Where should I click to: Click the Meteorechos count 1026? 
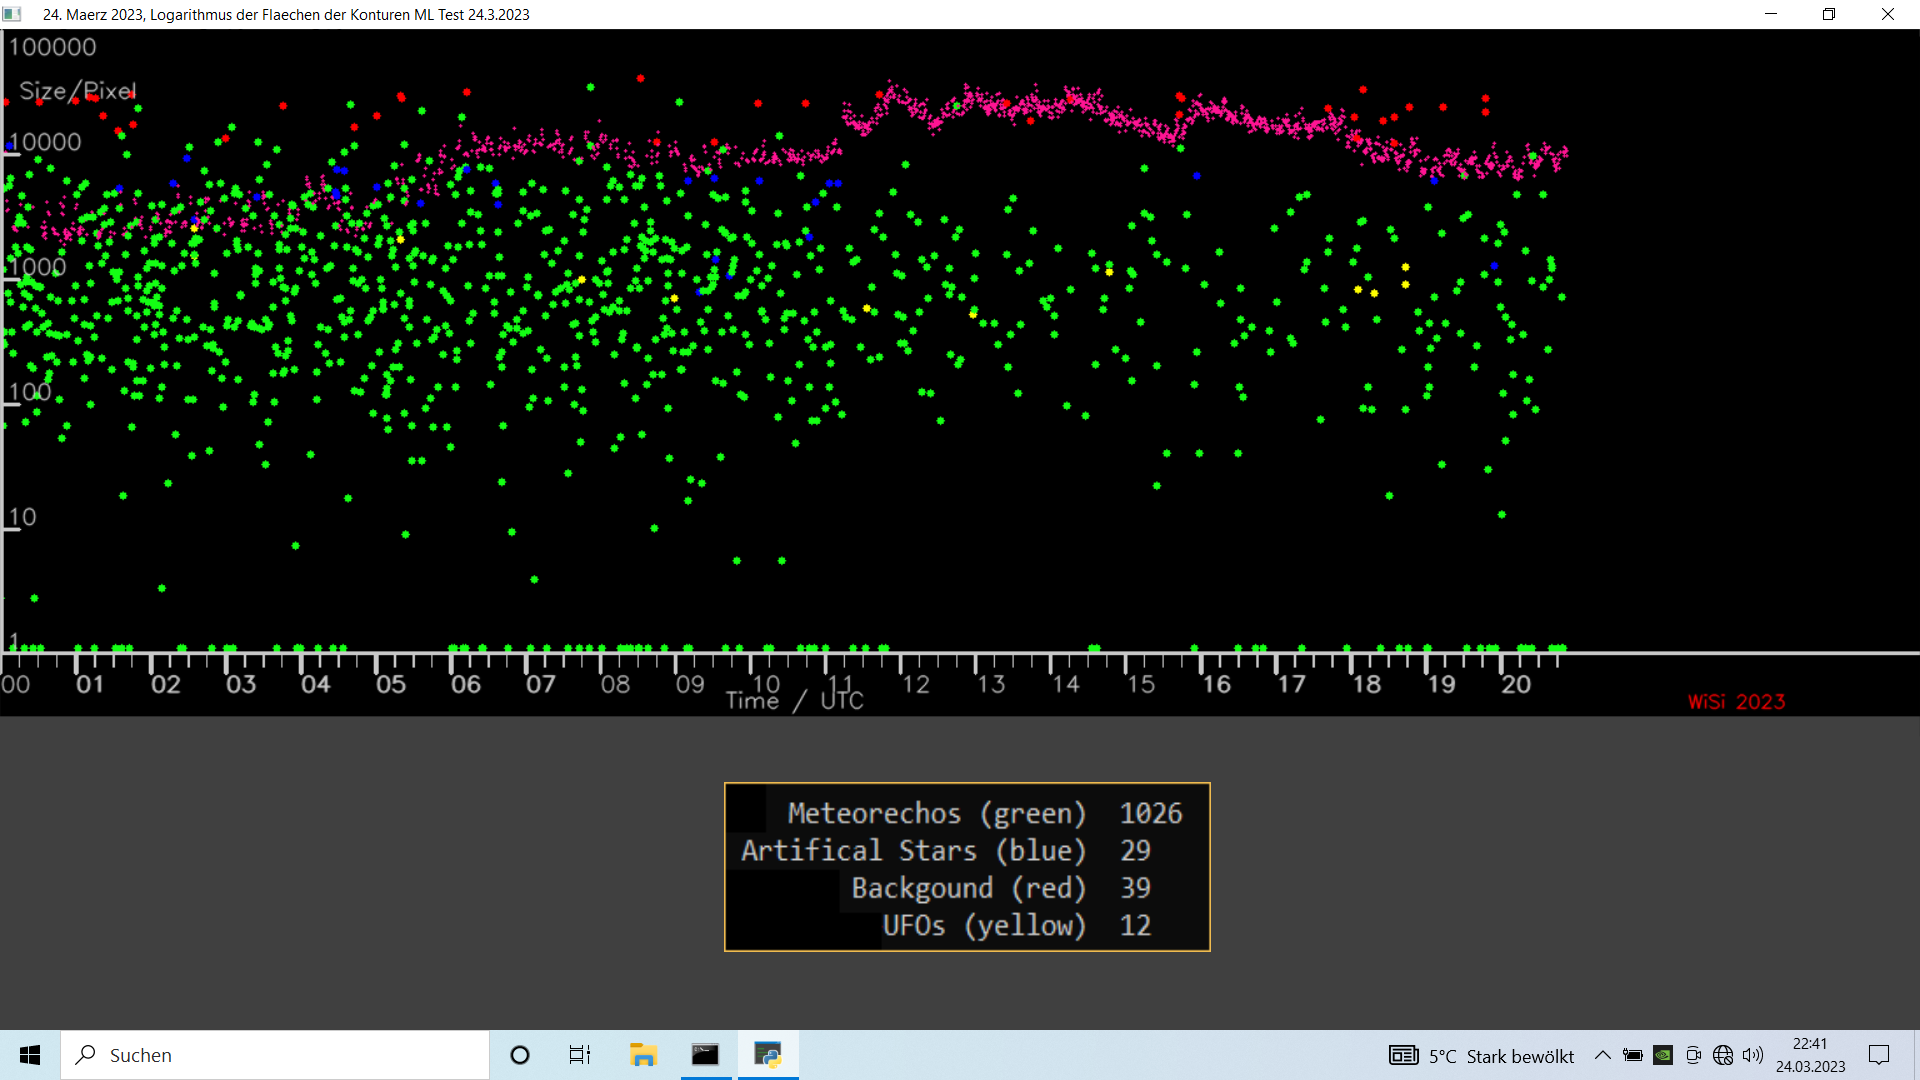coord(1151,813)
